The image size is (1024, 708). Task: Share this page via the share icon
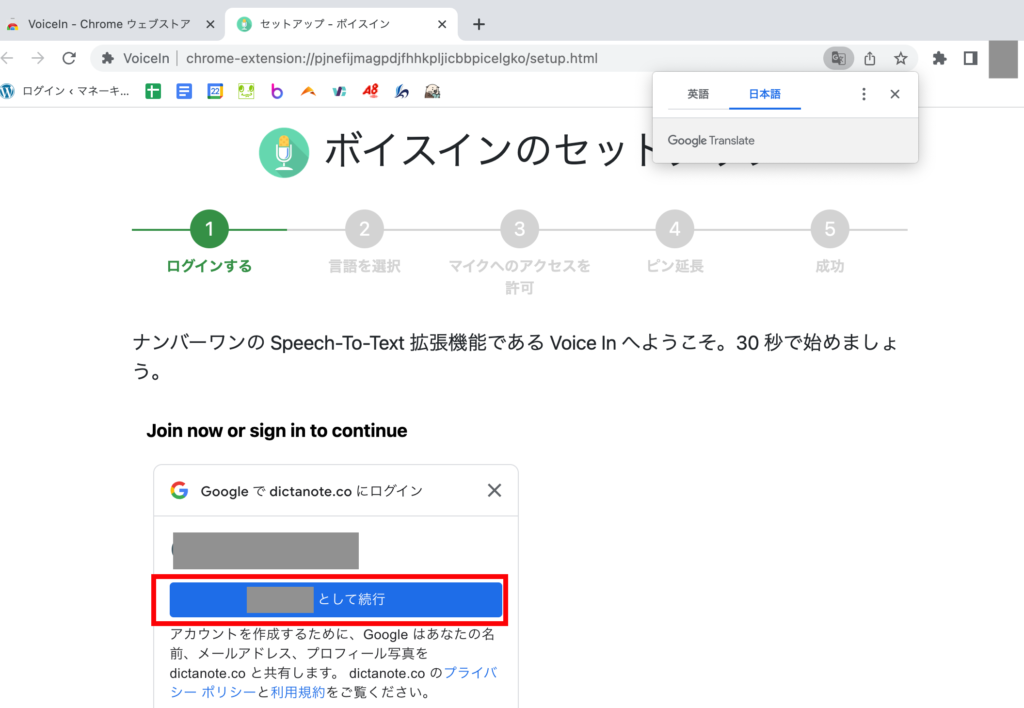(x=870, y=58)
